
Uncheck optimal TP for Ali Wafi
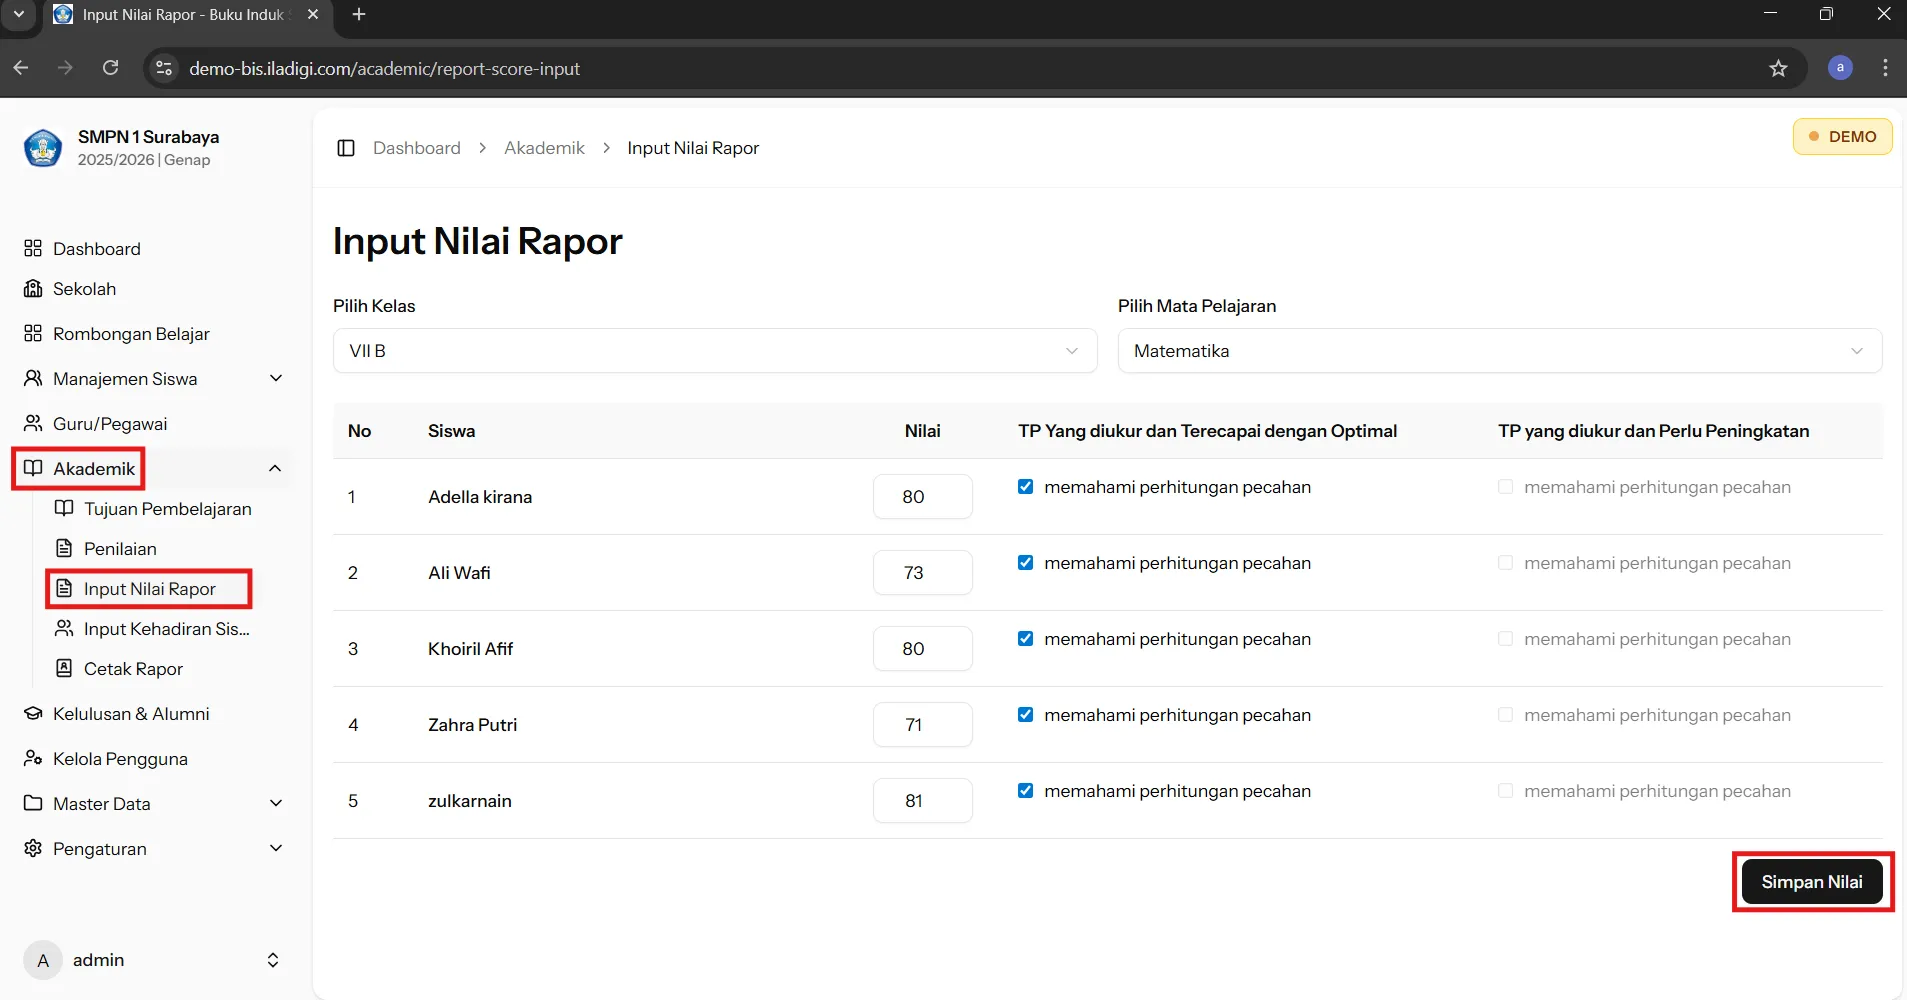tap(1025, 563)
